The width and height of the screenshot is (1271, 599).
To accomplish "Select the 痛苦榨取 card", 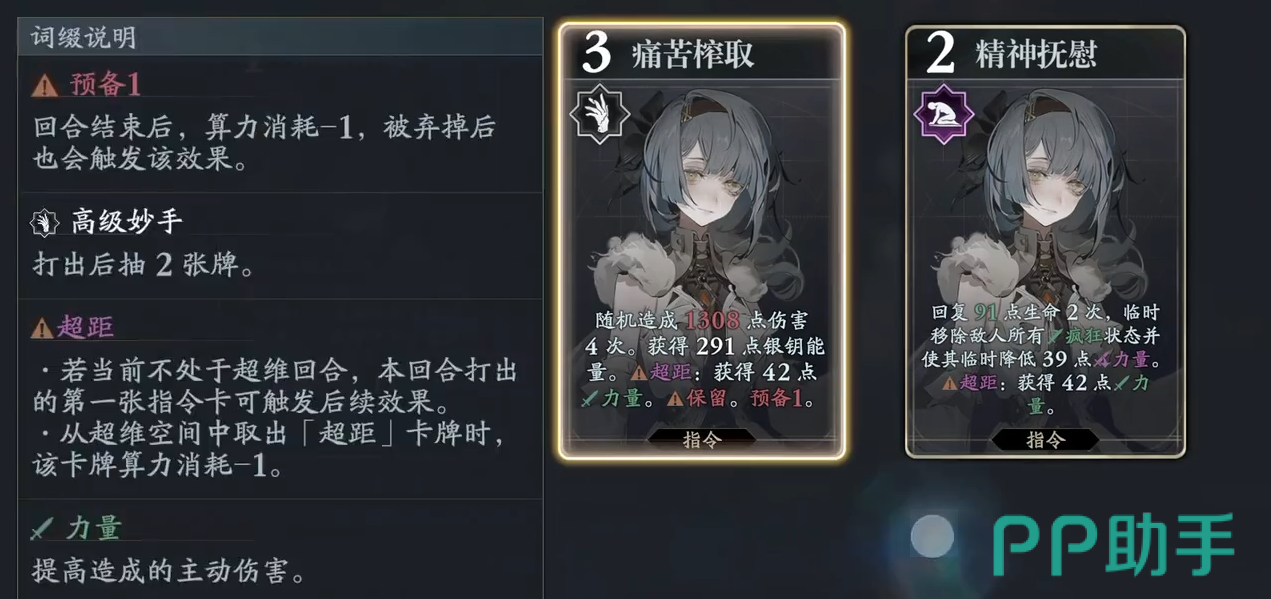I will [702, 241].
